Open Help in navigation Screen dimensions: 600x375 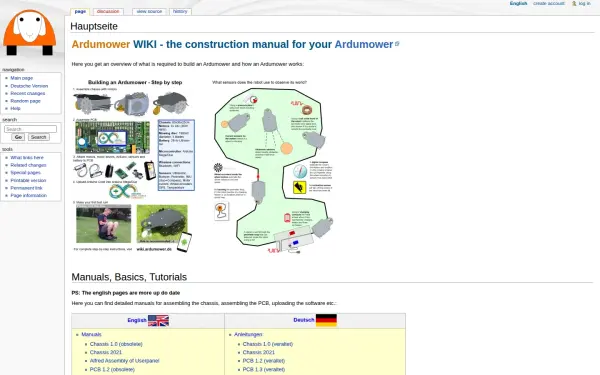coord(15,108)
